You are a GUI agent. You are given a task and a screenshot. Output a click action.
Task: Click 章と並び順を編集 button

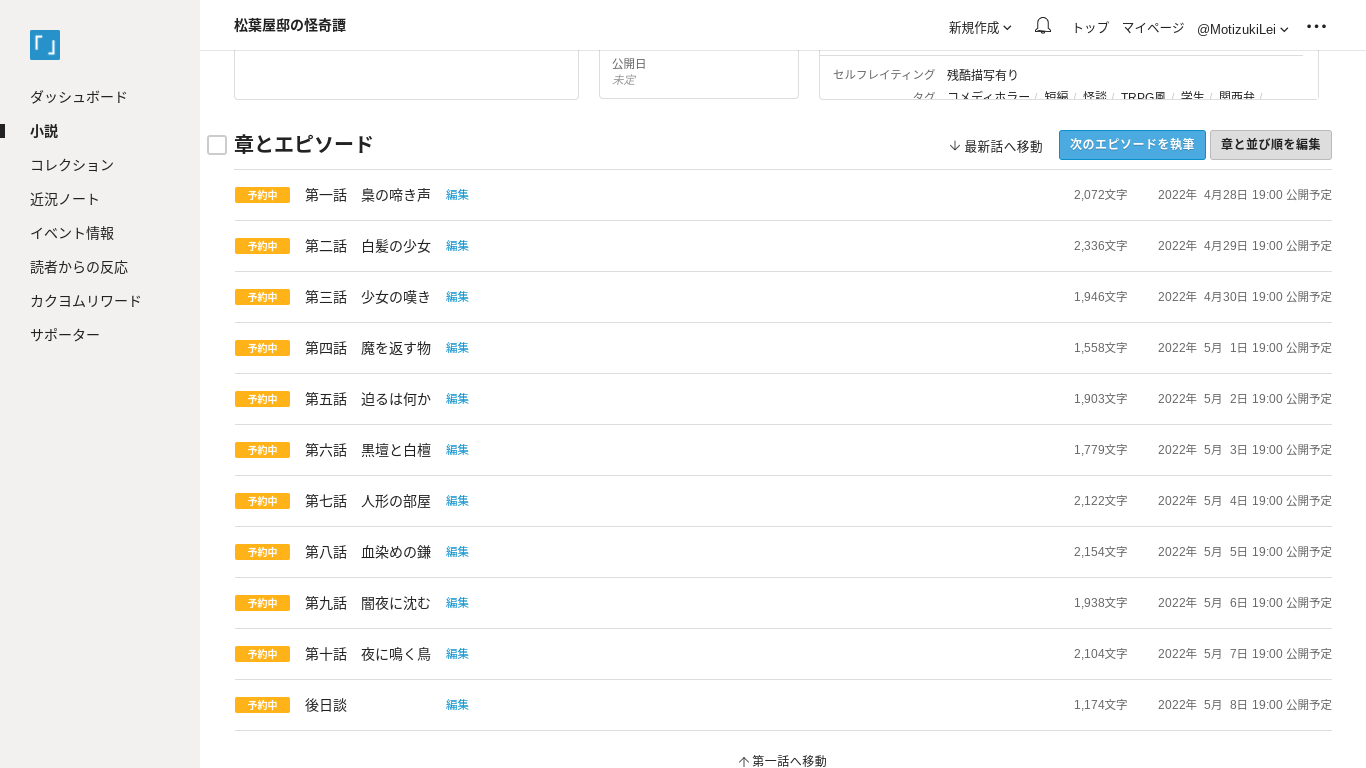pos(1270,145)
